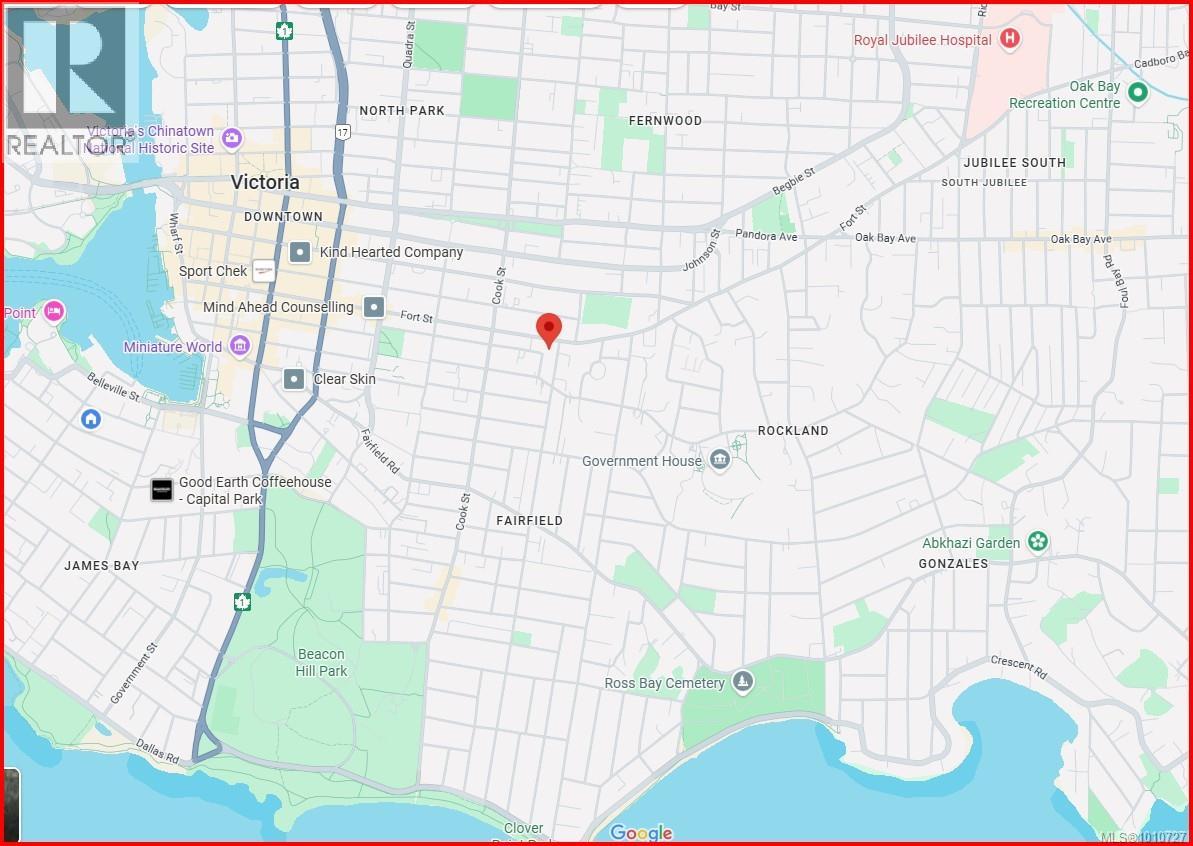Select the Kind Hearted Company marker icon
Viewport: 1193px width, 846px height.
pyautogui.click(x=299, y=252)
